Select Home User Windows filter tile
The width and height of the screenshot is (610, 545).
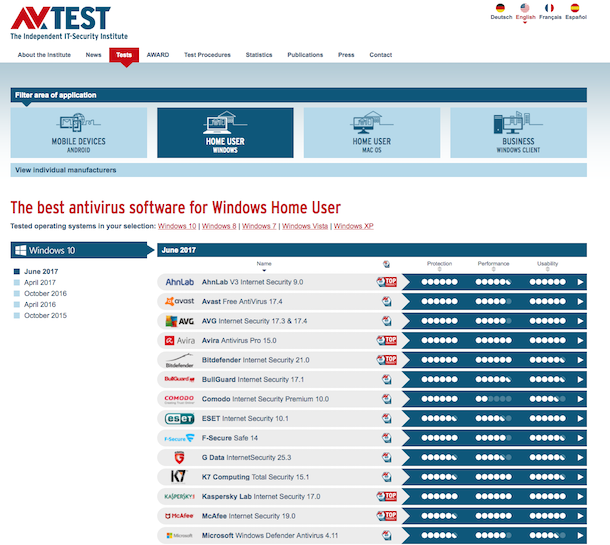(225, 133)
